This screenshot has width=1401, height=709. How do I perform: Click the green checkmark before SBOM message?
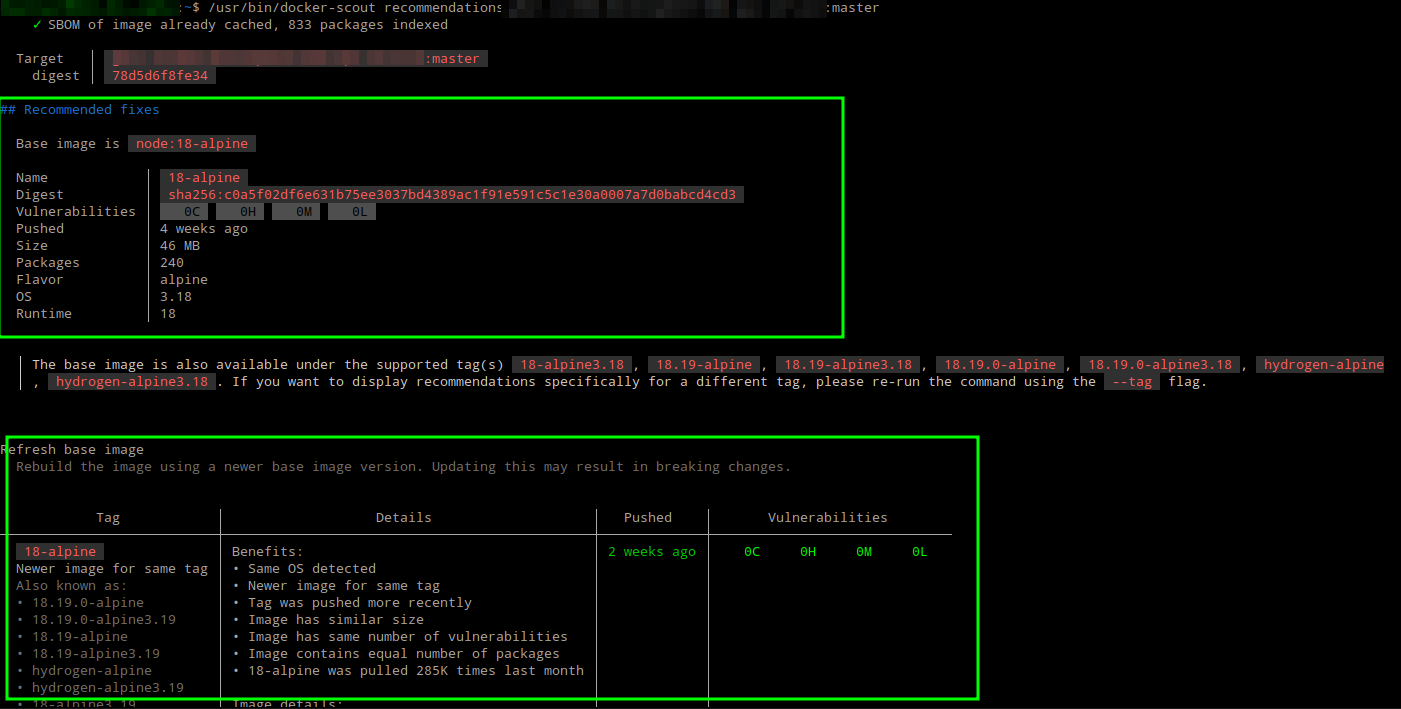[37, 25]
